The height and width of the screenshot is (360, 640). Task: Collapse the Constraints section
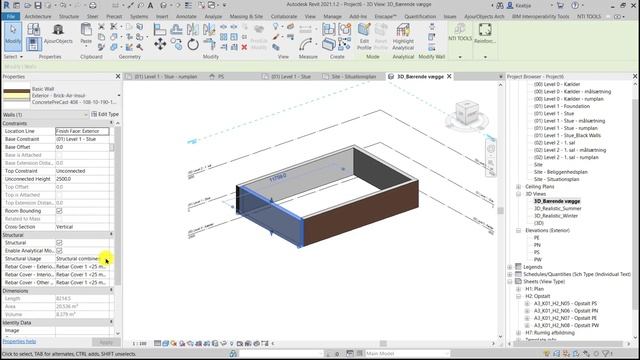[x=111, y=123]
